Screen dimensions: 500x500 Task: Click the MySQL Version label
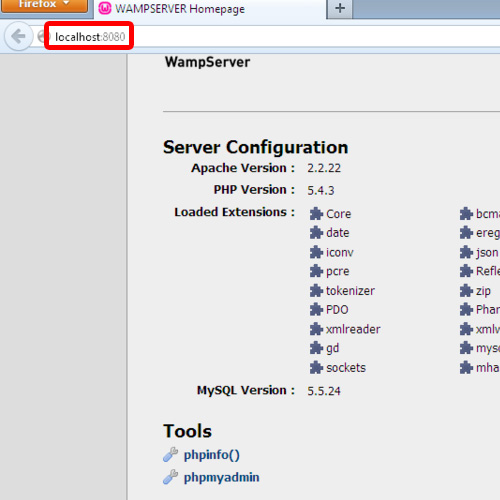coord(246,390)
